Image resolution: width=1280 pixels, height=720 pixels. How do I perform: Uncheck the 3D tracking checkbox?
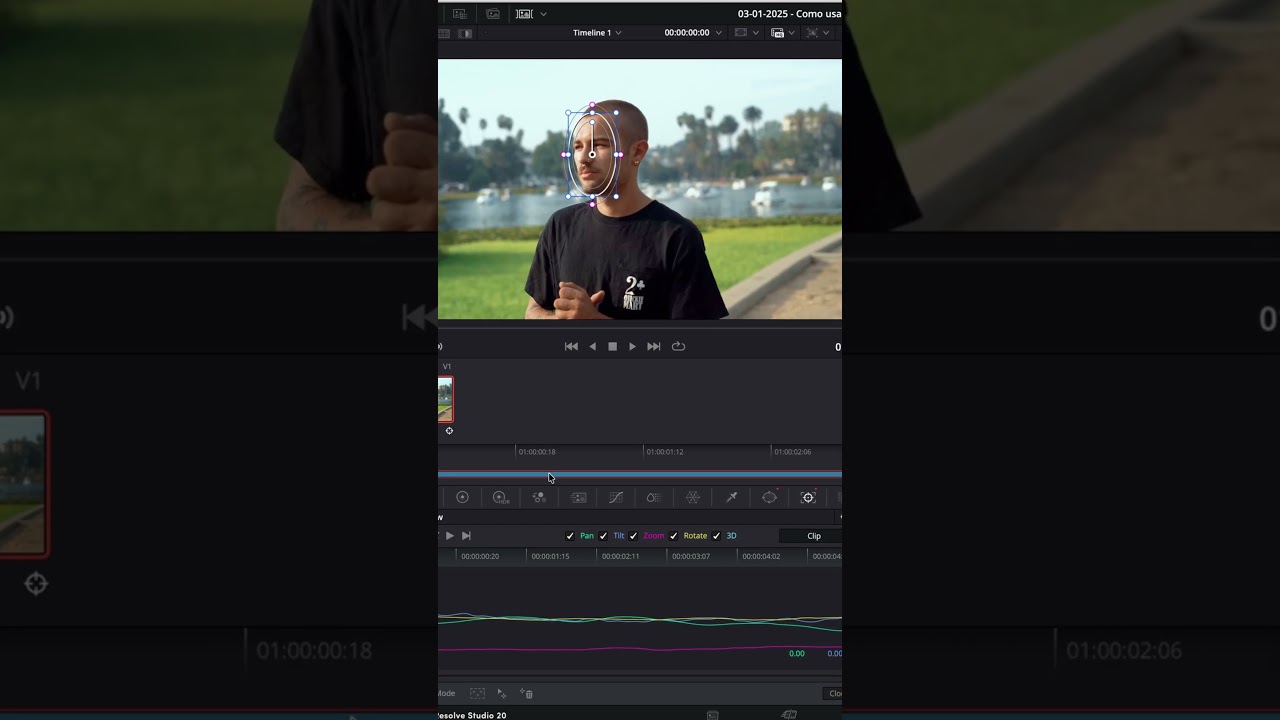coord(716,536)
